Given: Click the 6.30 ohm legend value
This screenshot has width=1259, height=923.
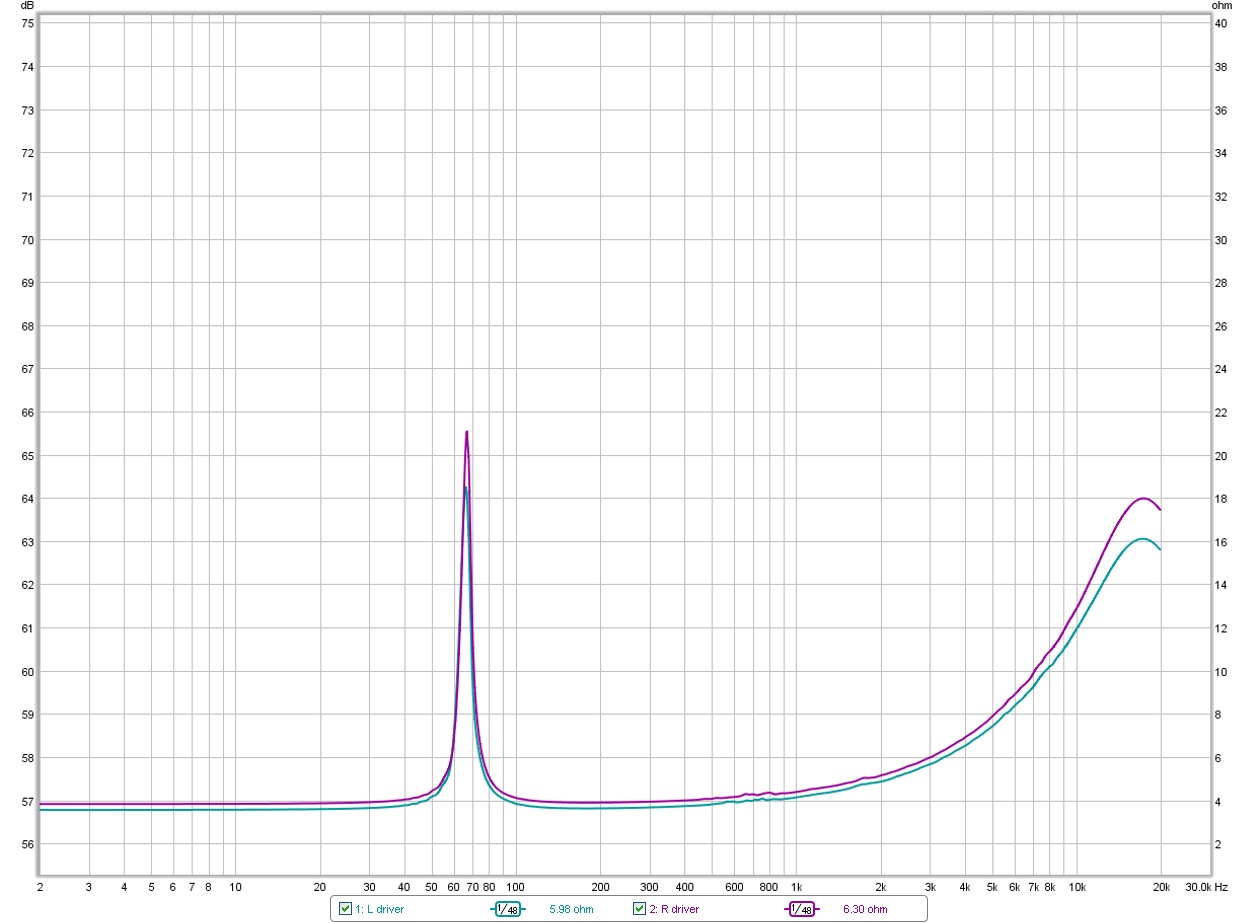Looking at the screenshot, I should (x=865, y=909).
